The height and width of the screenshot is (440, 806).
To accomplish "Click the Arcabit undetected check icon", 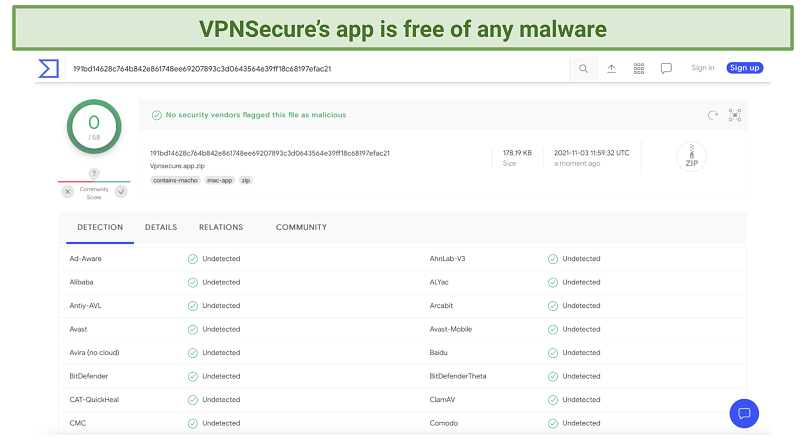I will point(553,306).
